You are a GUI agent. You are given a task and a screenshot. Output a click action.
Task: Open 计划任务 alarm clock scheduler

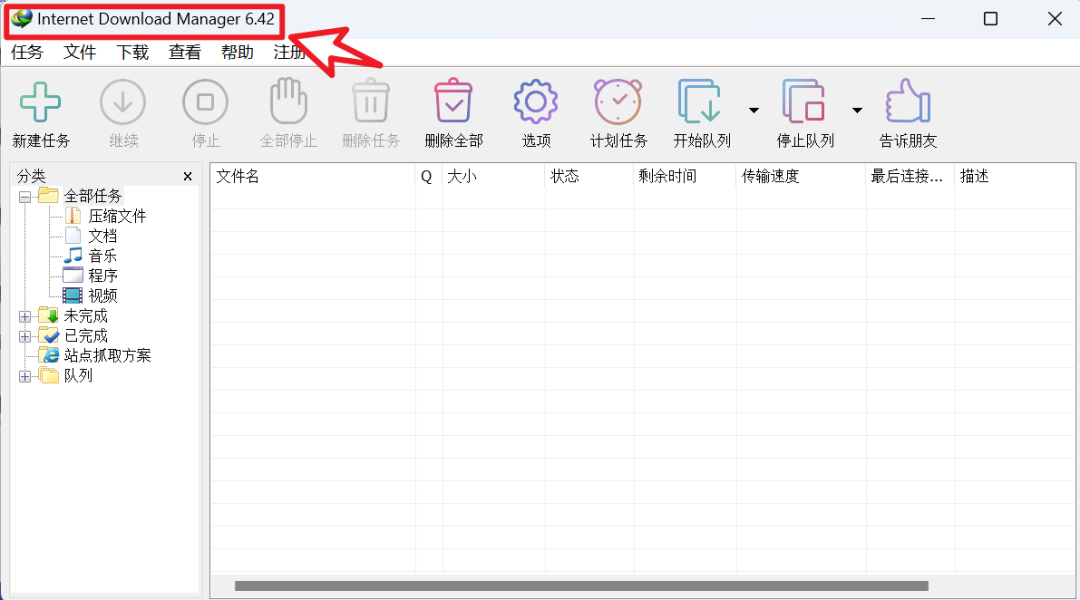coord(618,101)
